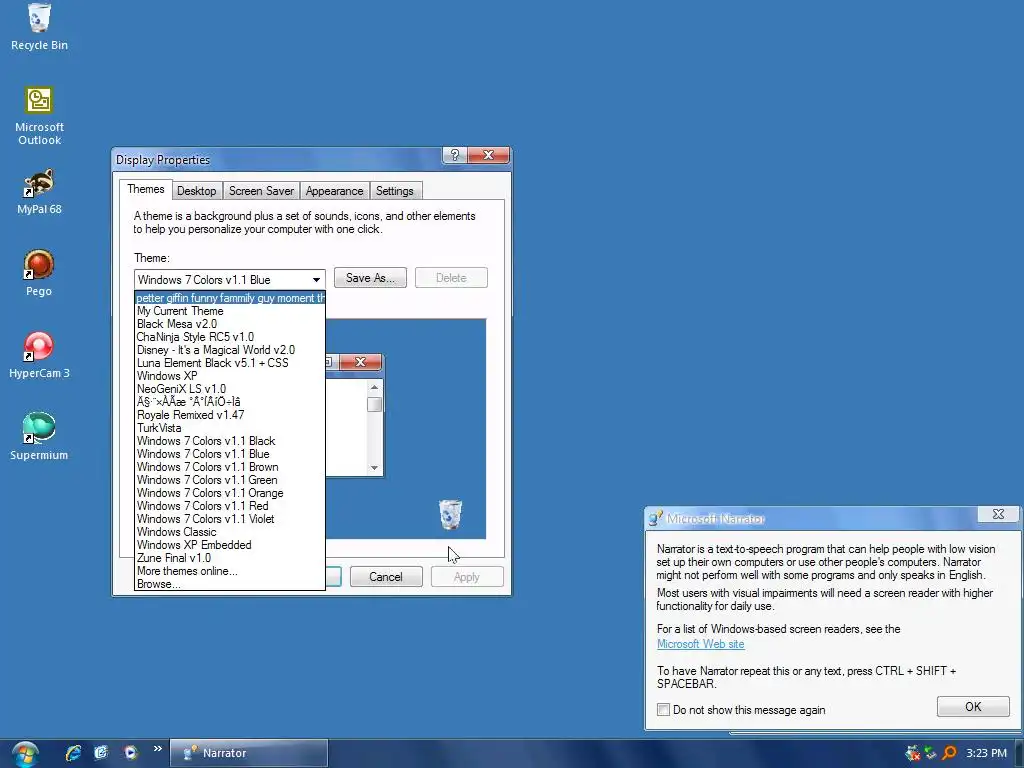Click the help question mark button in Display Properties
Viewport: 1024px width, 768px height.
pyautogui.click(x=455, y=155)
